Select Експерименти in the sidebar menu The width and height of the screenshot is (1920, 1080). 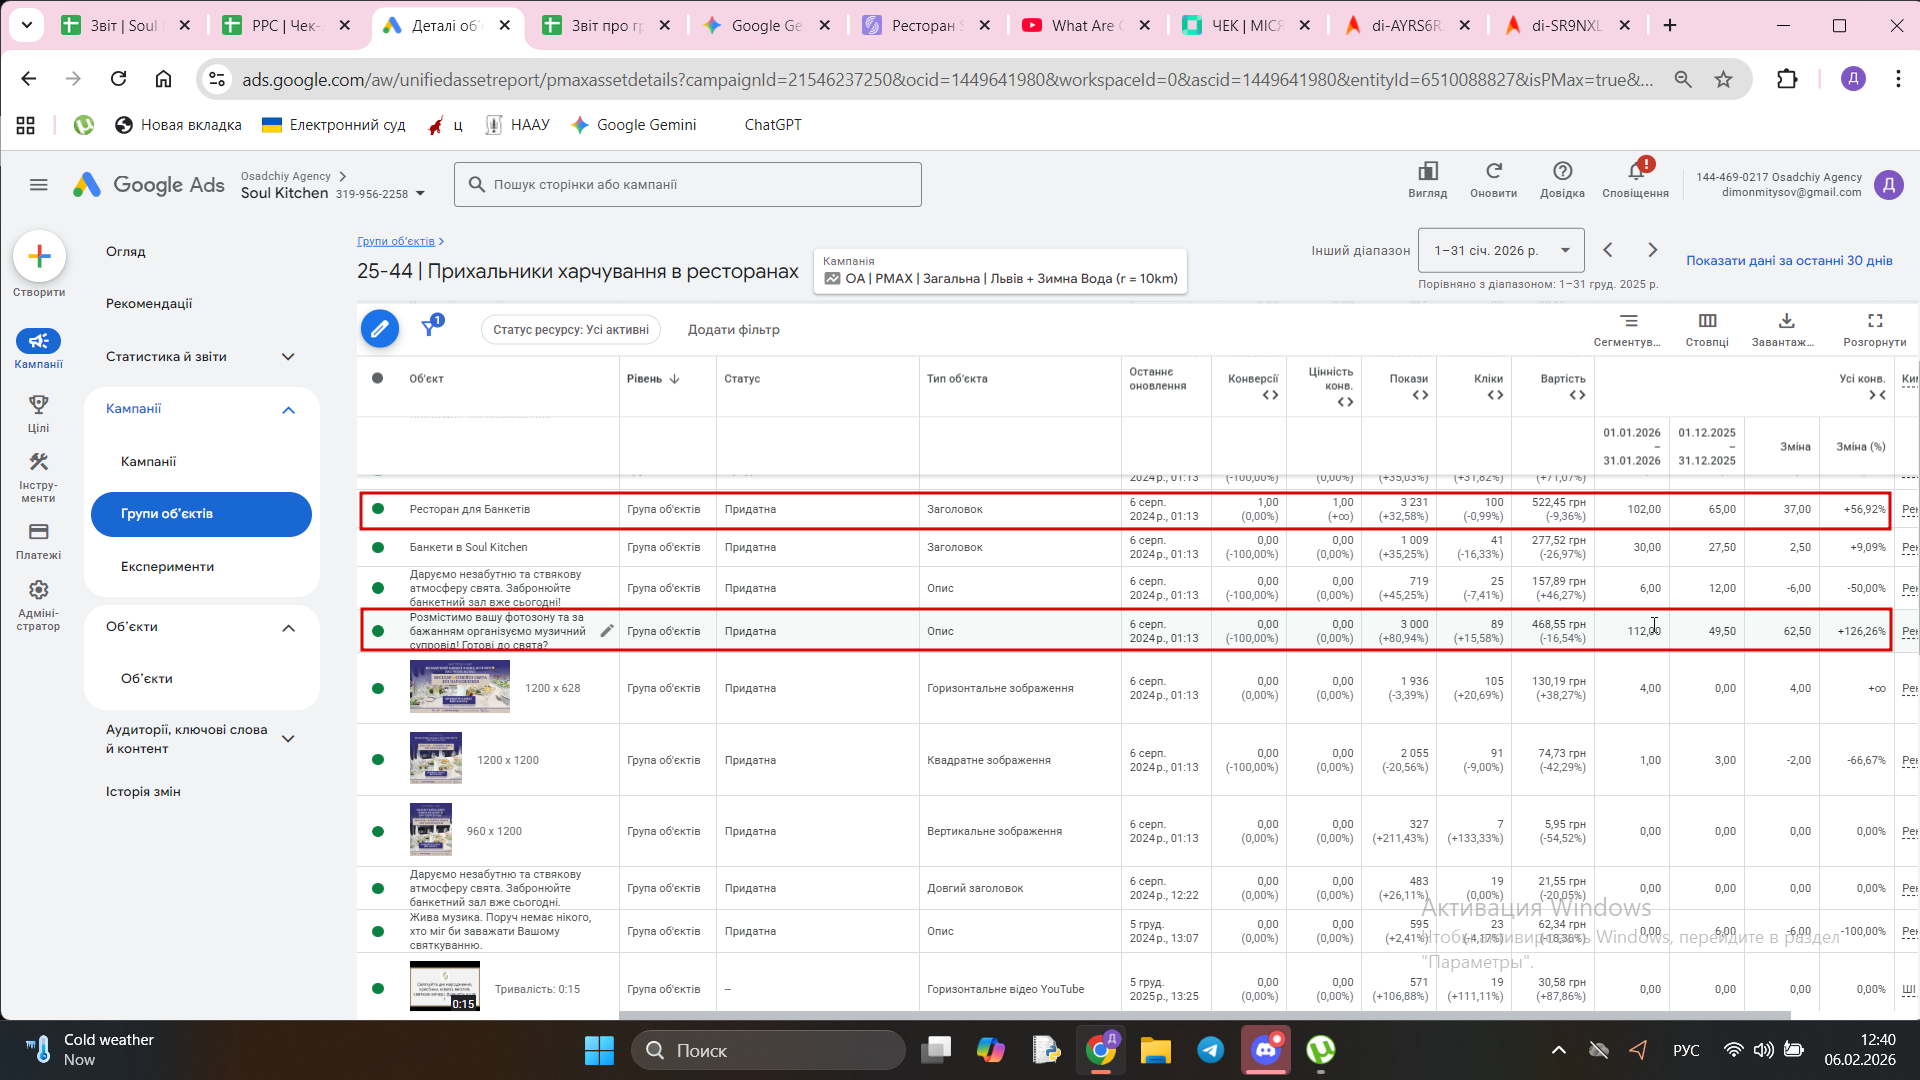click(x=167, y=566)
